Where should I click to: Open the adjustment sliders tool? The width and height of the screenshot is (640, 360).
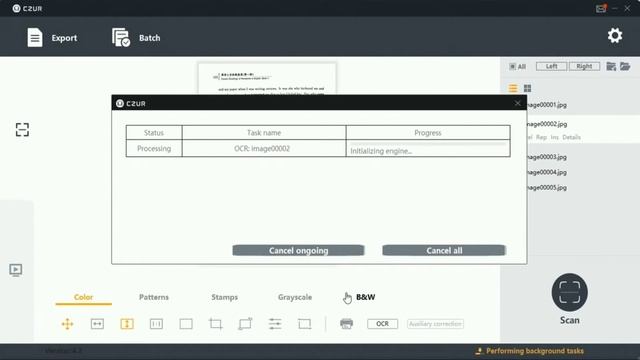(x=275, y=324)
